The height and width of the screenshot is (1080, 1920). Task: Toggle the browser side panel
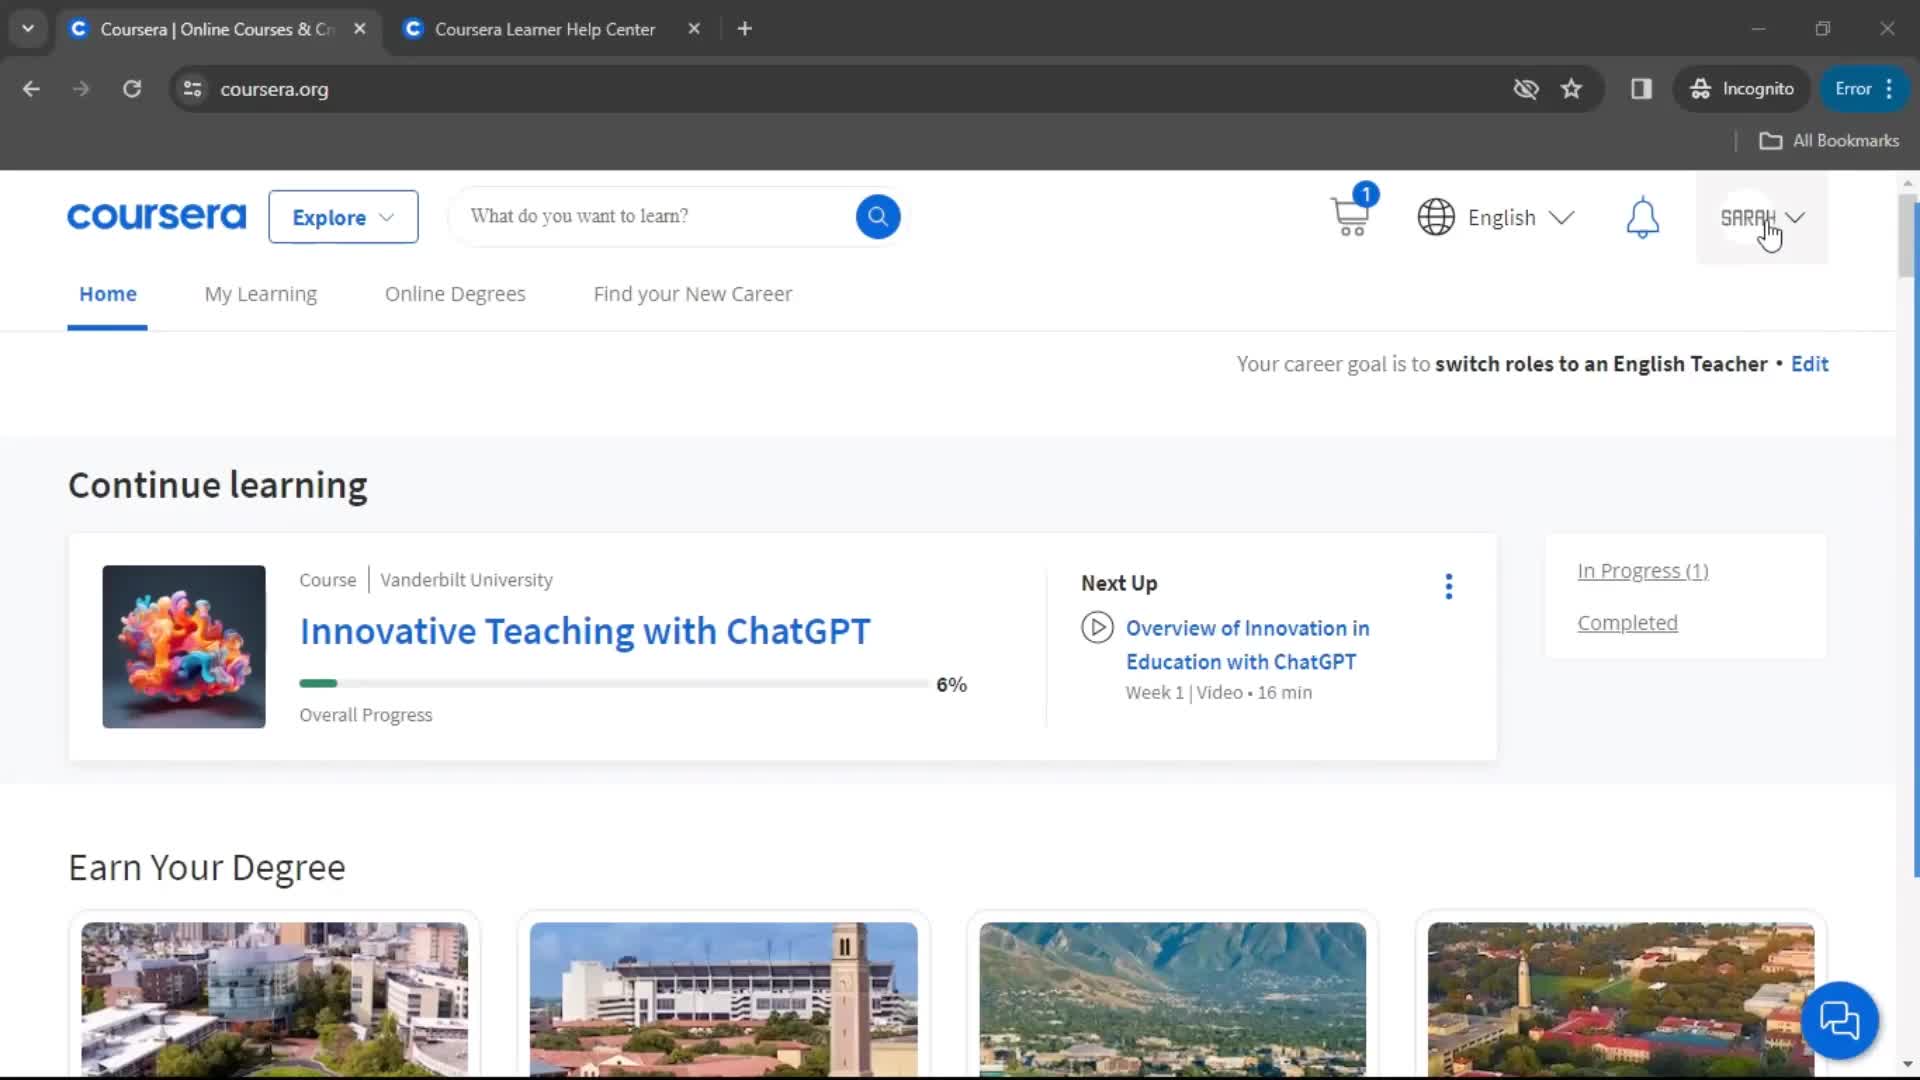pos(1641,89)
